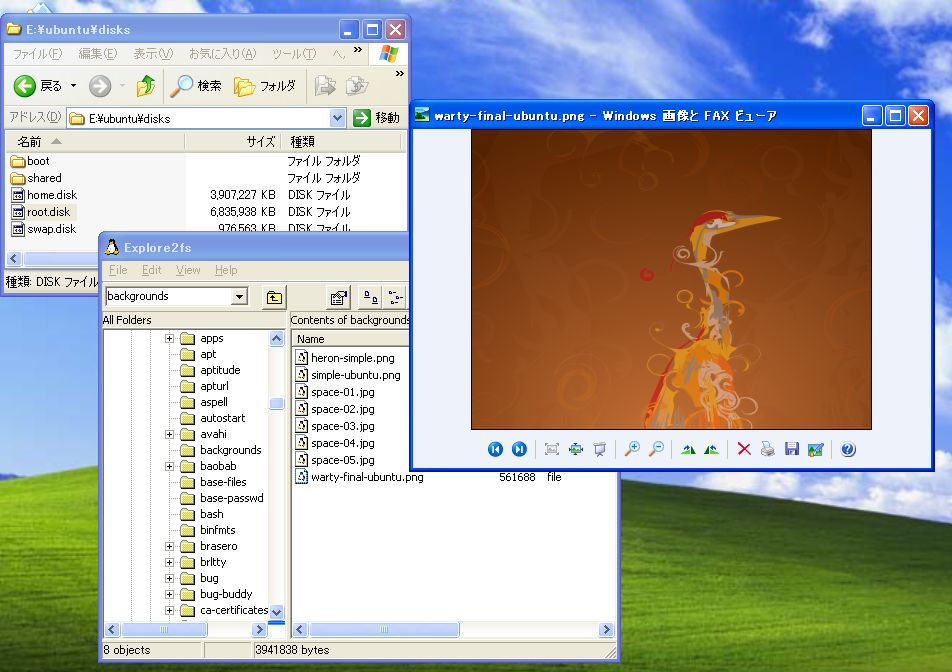Show more Explorer menu items via chevron
Screen dimensions: 952x672
[358, 50]
